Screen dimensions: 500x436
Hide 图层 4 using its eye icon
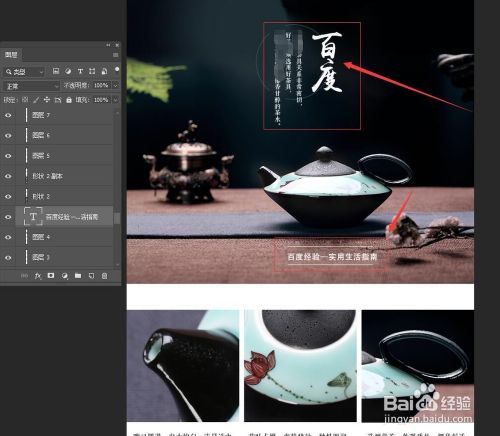(8, 237)
